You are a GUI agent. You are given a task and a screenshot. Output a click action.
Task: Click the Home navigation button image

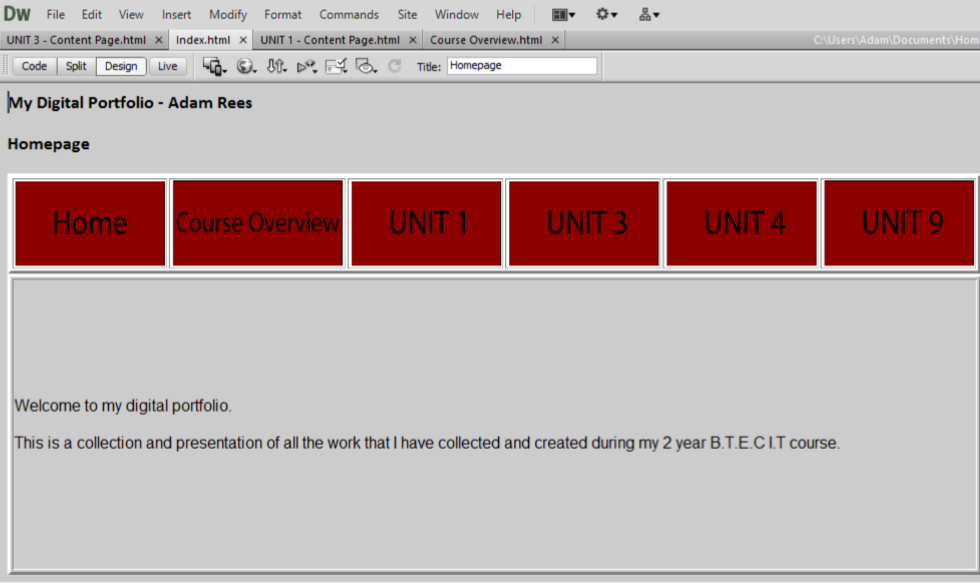click(x=90, y=223)
